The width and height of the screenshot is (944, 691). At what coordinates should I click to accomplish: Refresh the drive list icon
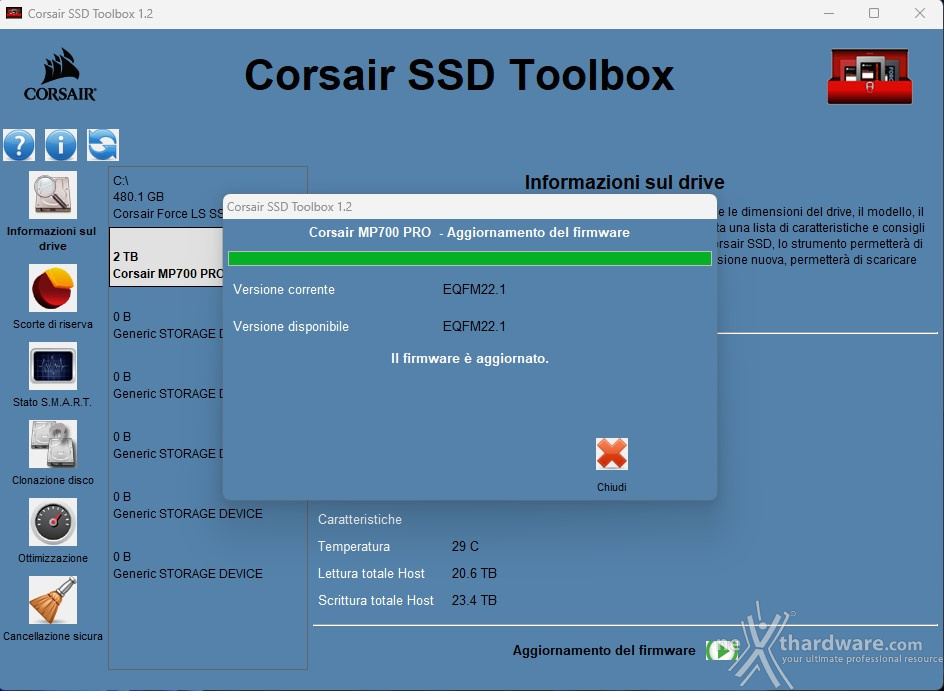point(103,145)
